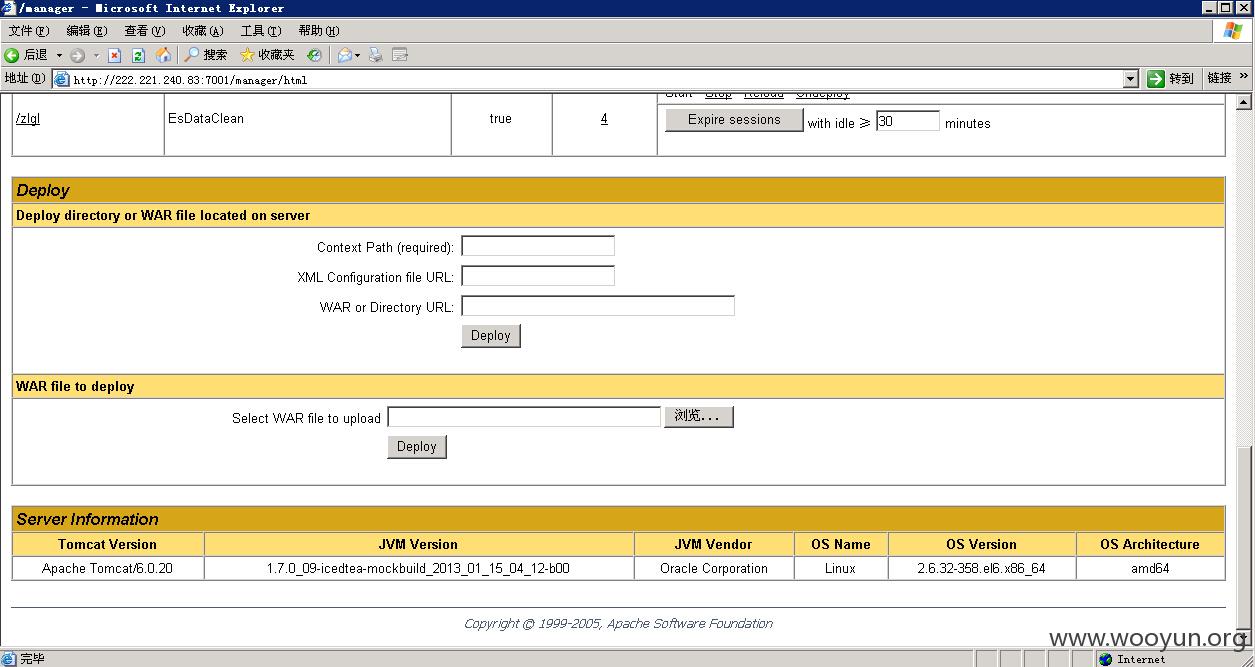Click the Forward arrow icon in toolbar
The image size is (1255, 667).
(x=77, y=55)
